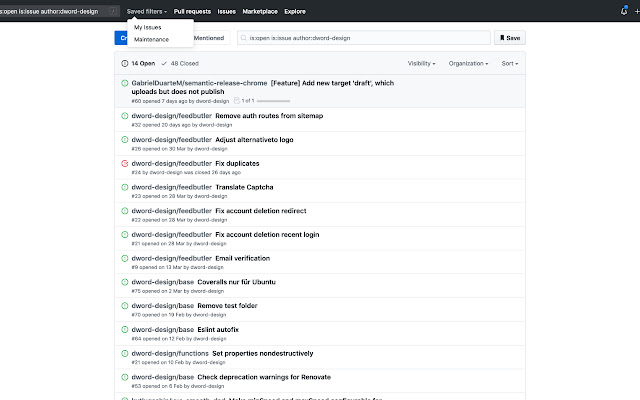Save the current filter with Save button
Viewport: 640px width, 400px height.
509,38
